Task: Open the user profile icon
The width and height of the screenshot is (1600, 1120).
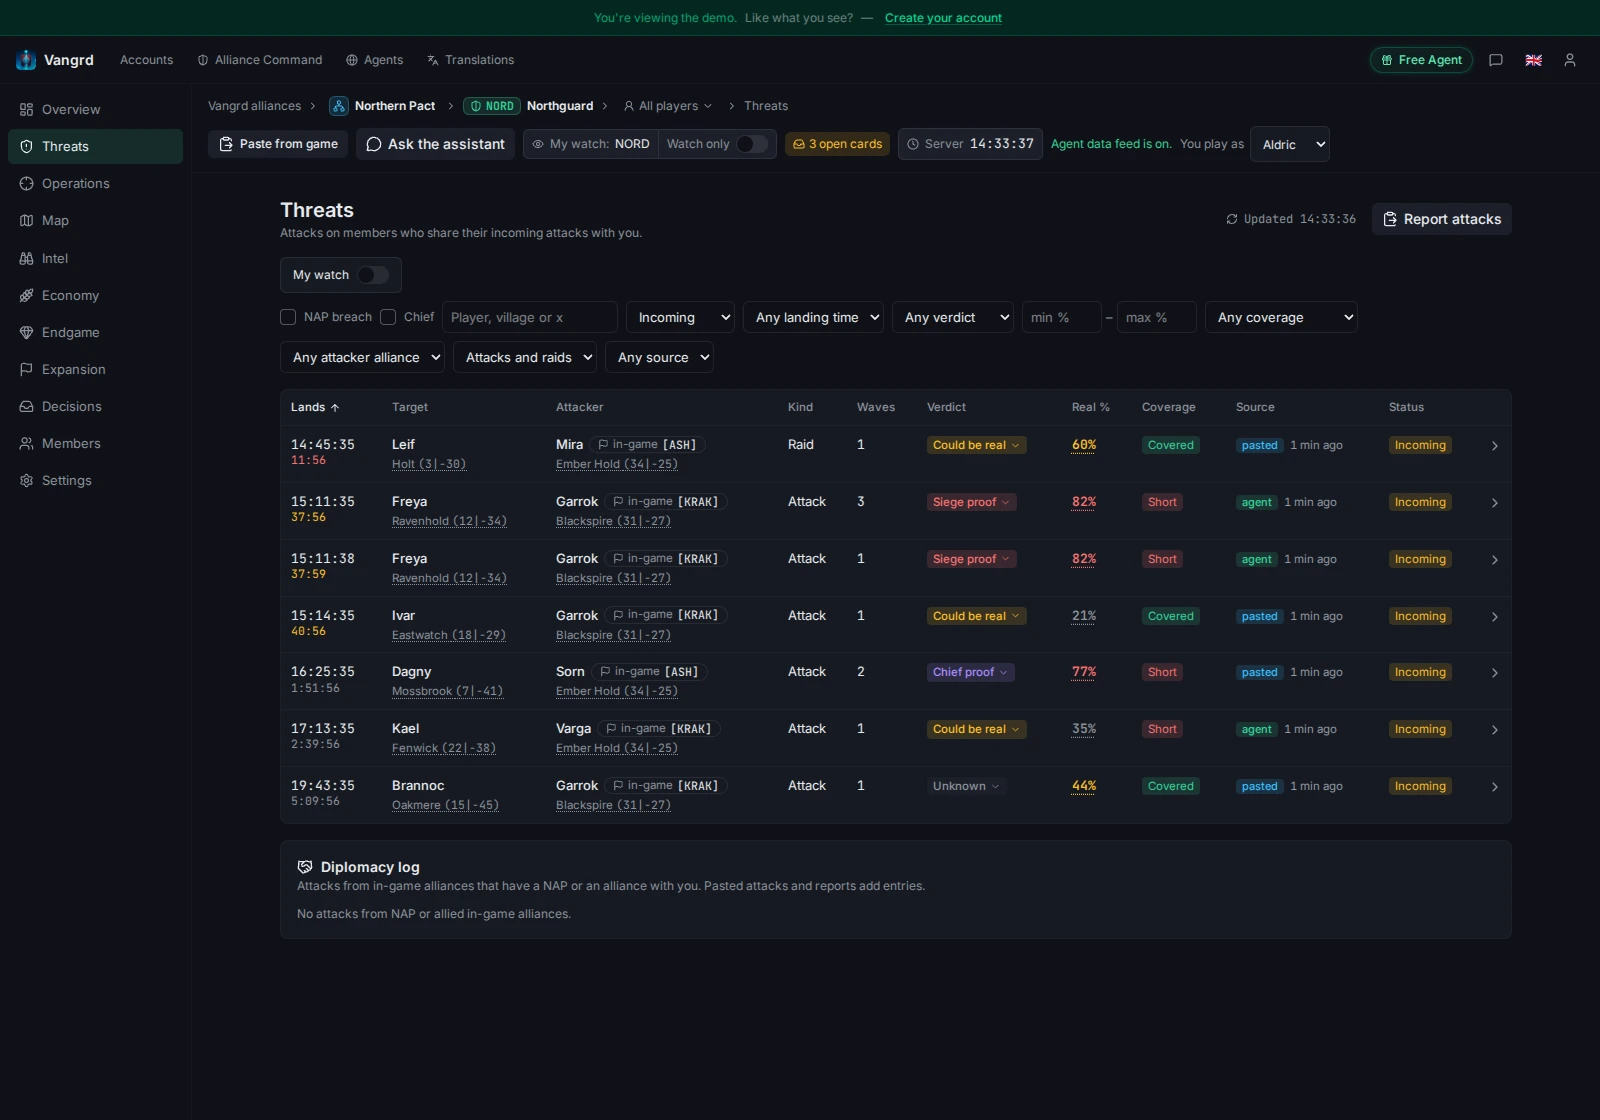Action: [x=1570, y=60]
